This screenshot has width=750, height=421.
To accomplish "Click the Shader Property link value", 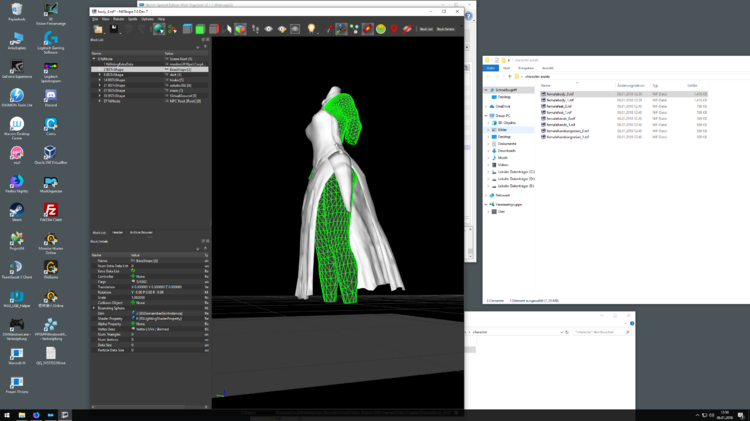I will [159, 319].
